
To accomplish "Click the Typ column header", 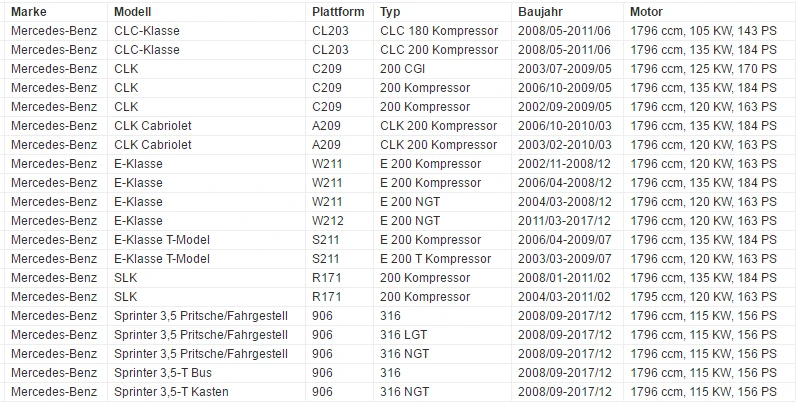I will point(442,12).
